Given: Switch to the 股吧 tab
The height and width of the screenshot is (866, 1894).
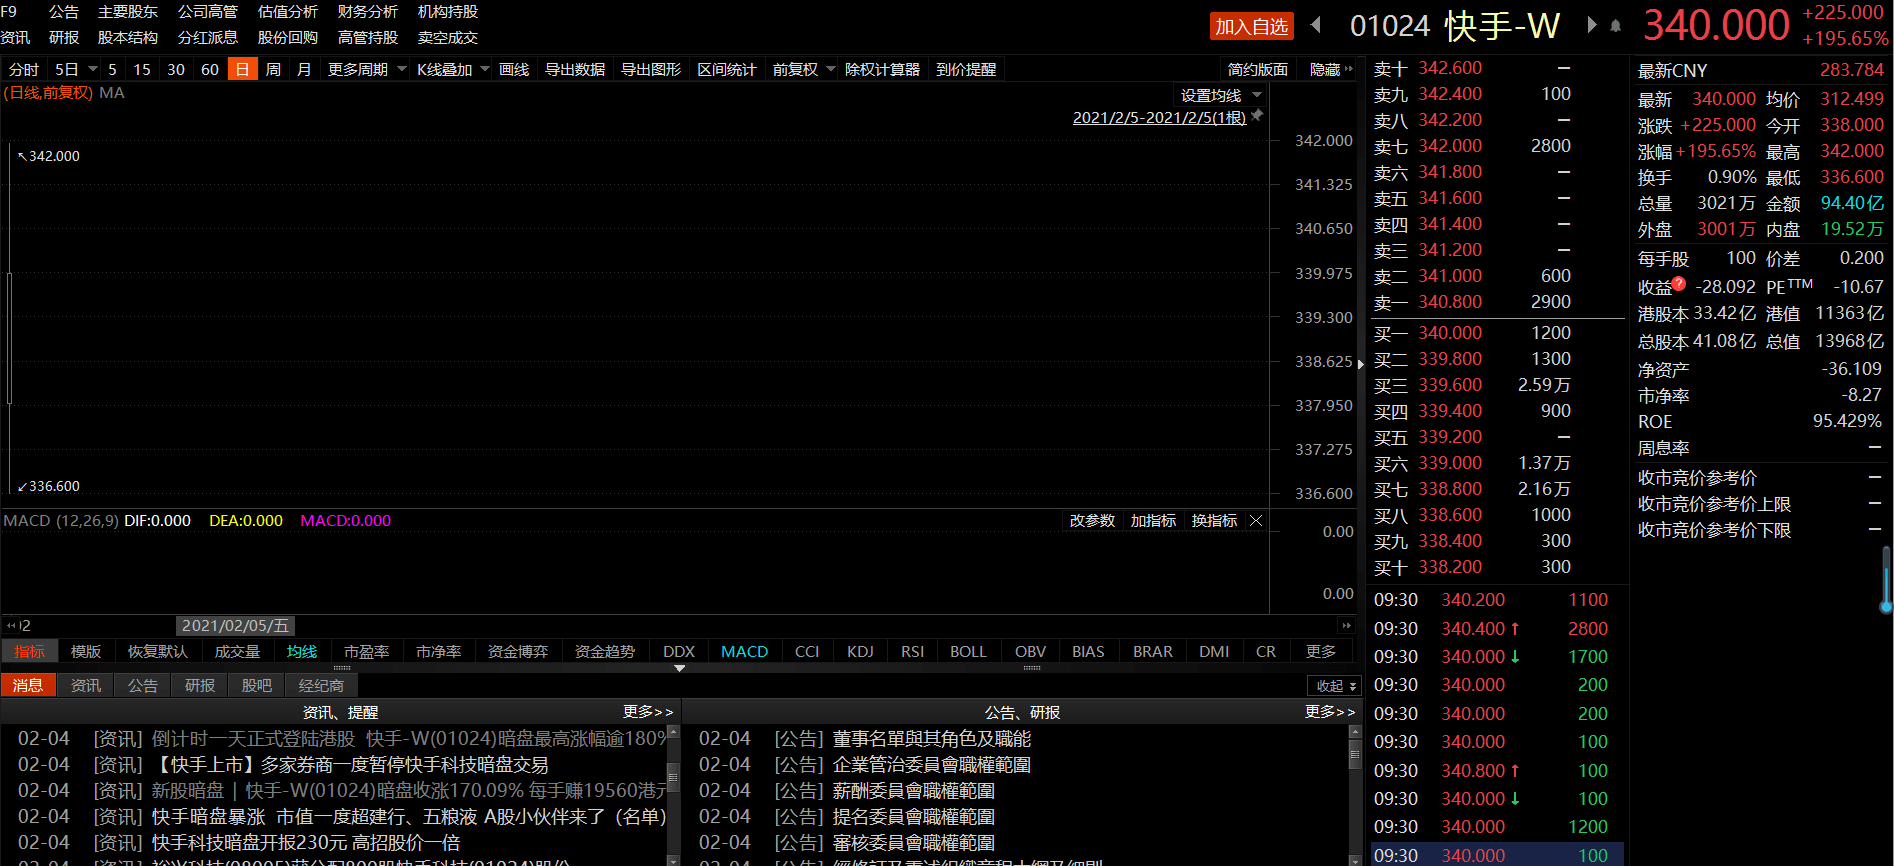Looking at the screenshot, I should [x=257, y=686].
